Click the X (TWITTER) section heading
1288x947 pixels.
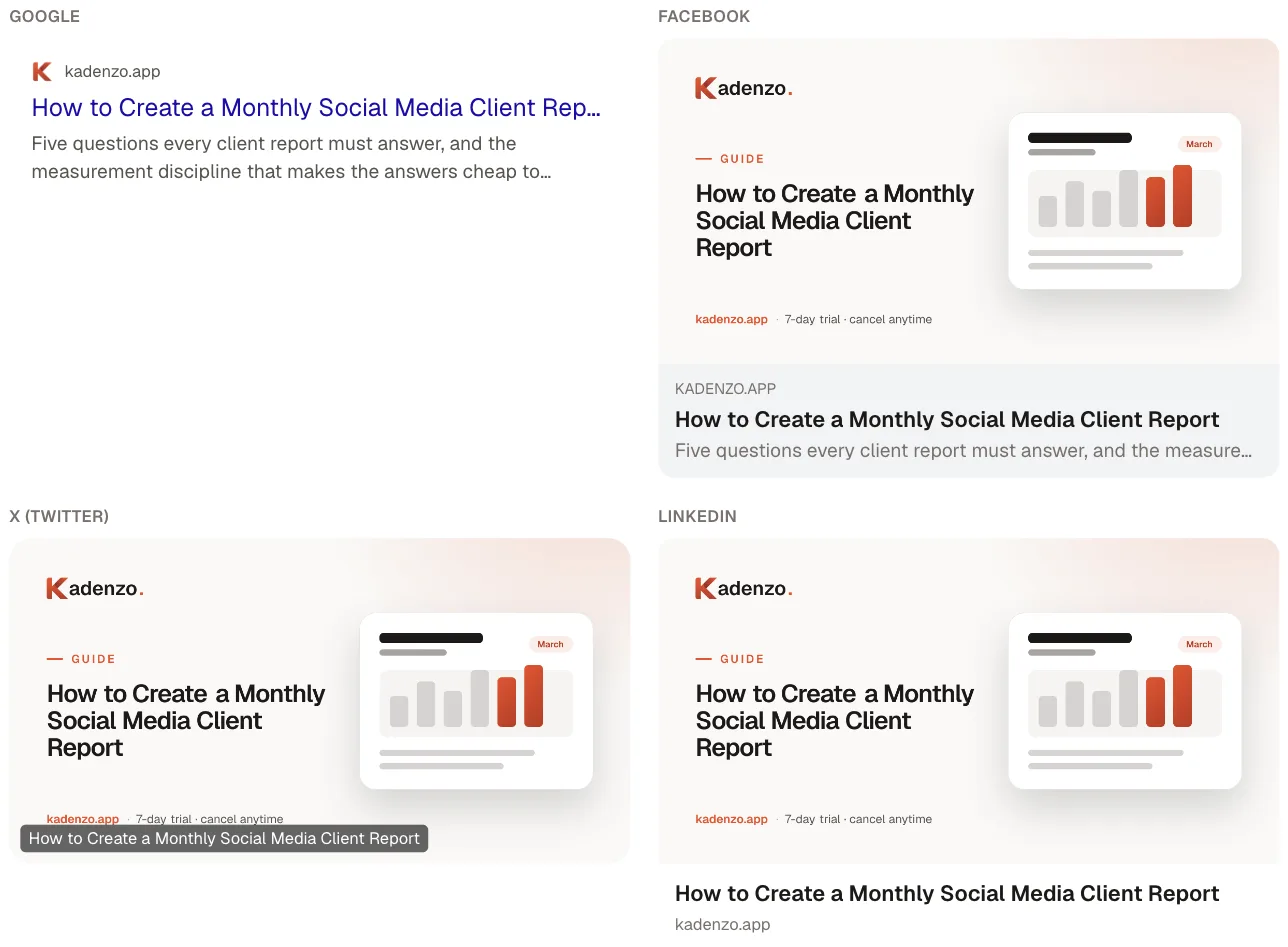click(x=59, y=517)
